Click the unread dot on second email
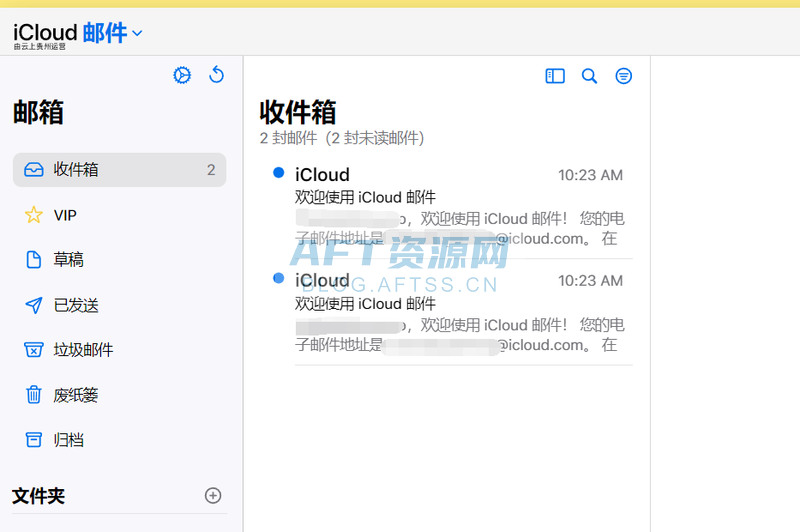This screenshot has height=532, width=800. coord(279,278)
